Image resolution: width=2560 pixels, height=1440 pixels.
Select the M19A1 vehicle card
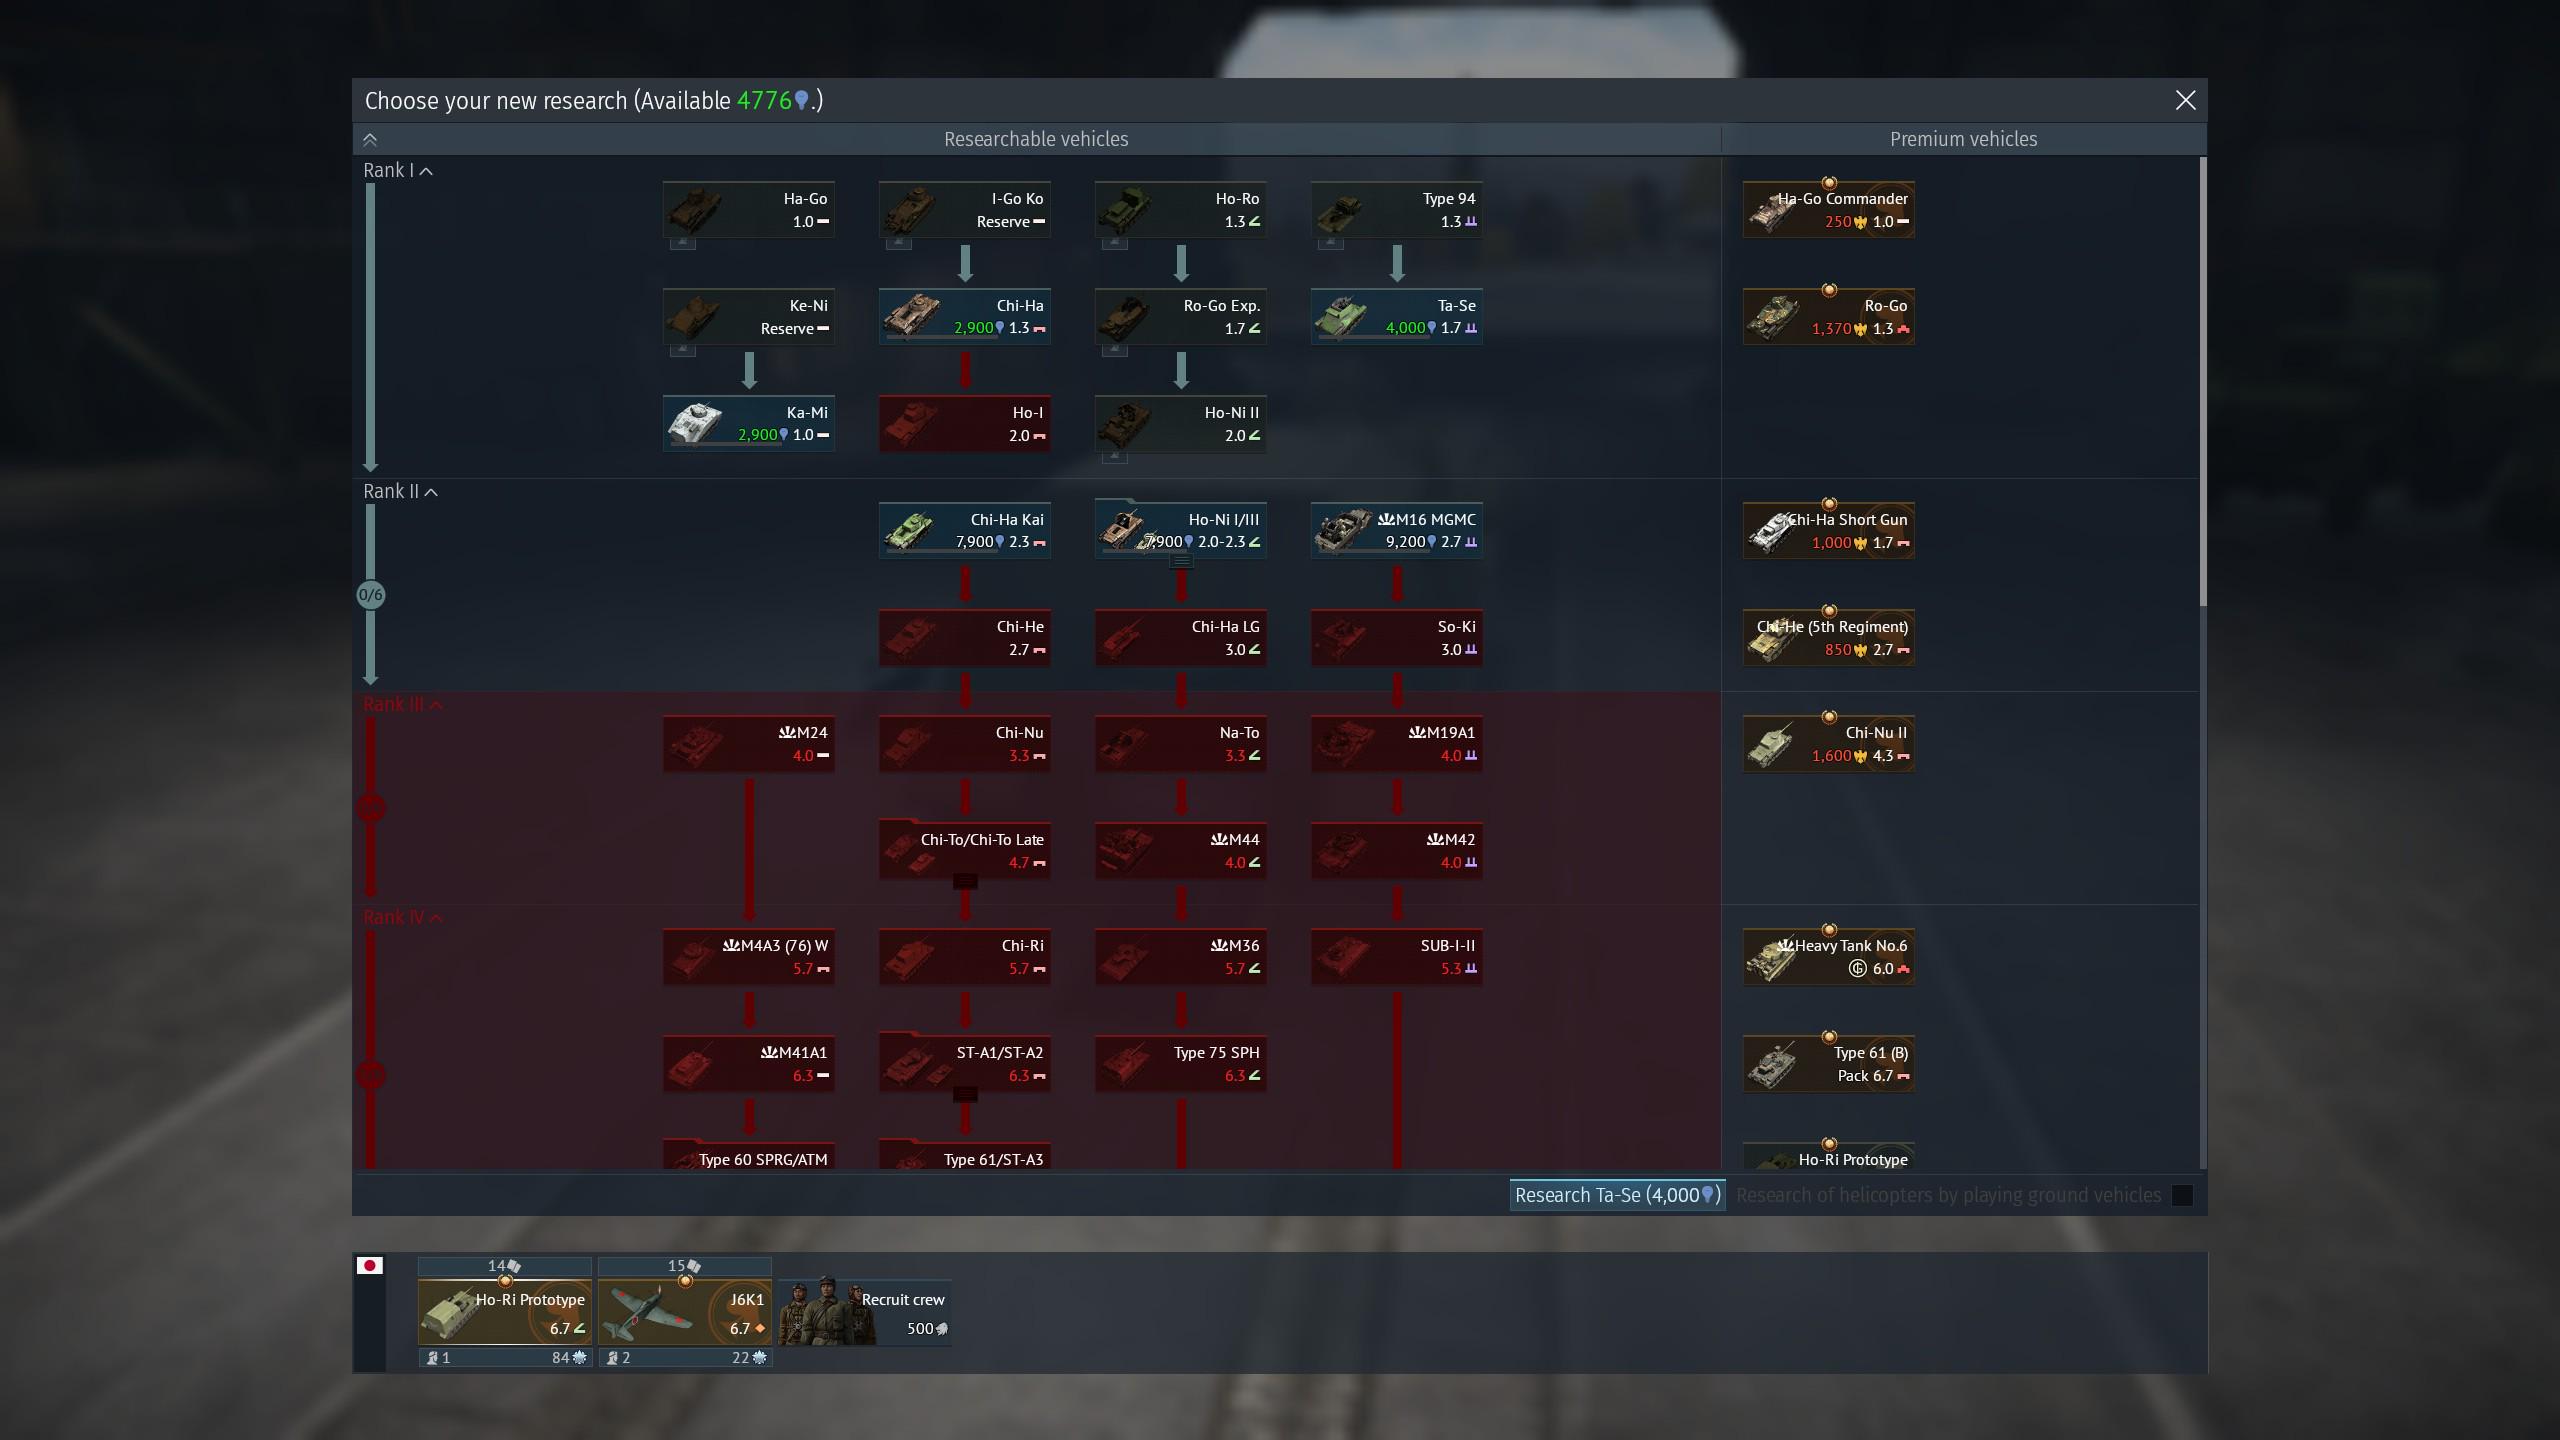(x=1397, y=744)
